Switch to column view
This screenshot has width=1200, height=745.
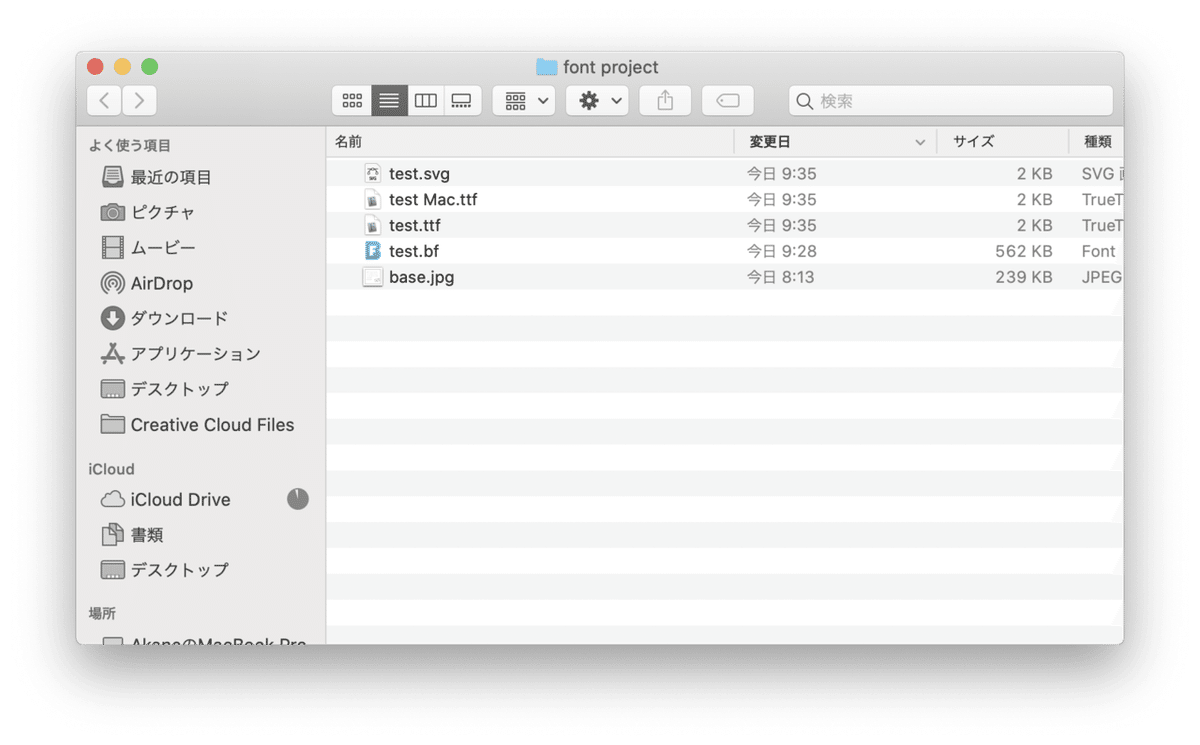coord(425,100)
